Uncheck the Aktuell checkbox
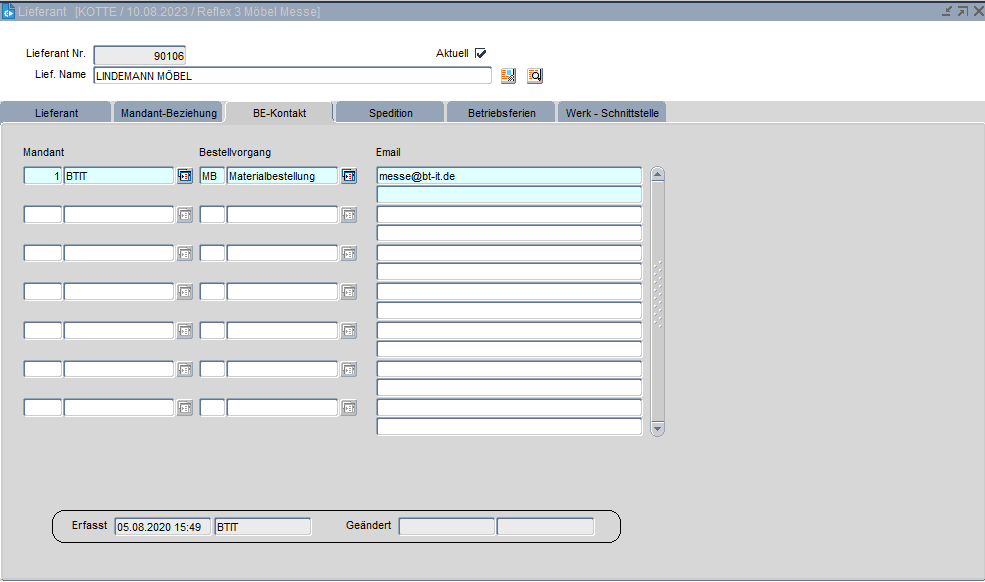This screenshot has height=582, width=985. pos(480,54)
